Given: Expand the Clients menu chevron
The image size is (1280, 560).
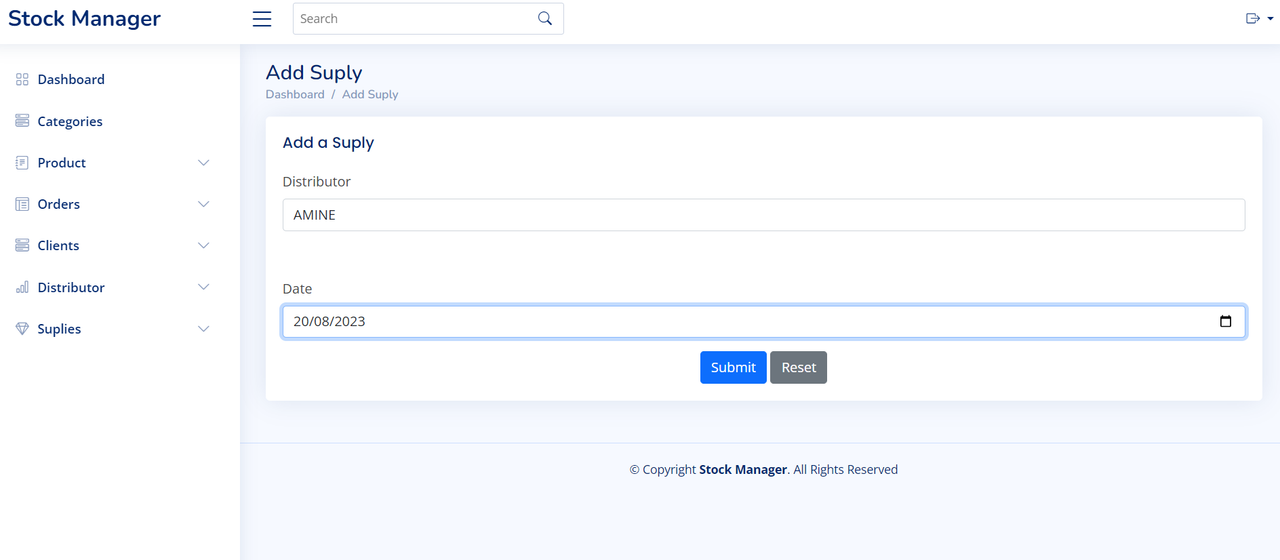Looking at the screenshot, I should pos(204,246).
